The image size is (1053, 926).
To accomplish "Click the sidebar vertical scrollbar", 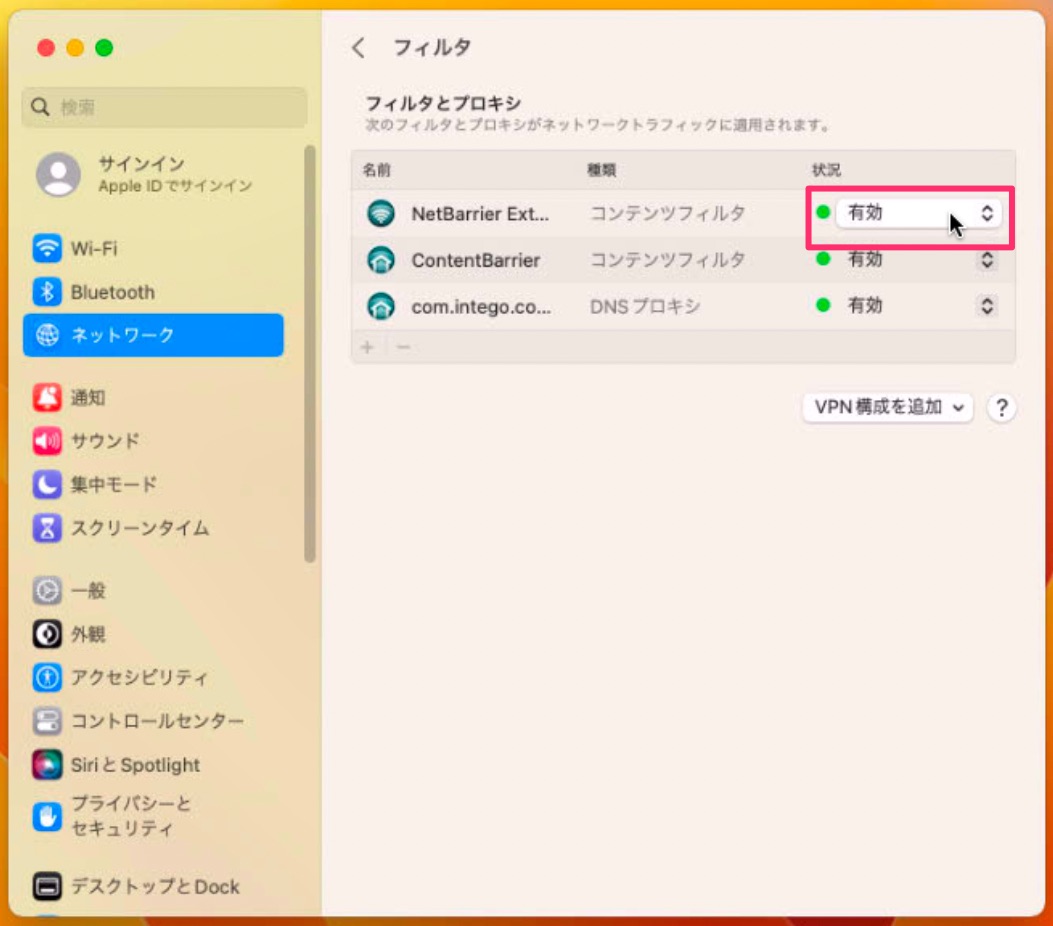I will tap(310, 353).
